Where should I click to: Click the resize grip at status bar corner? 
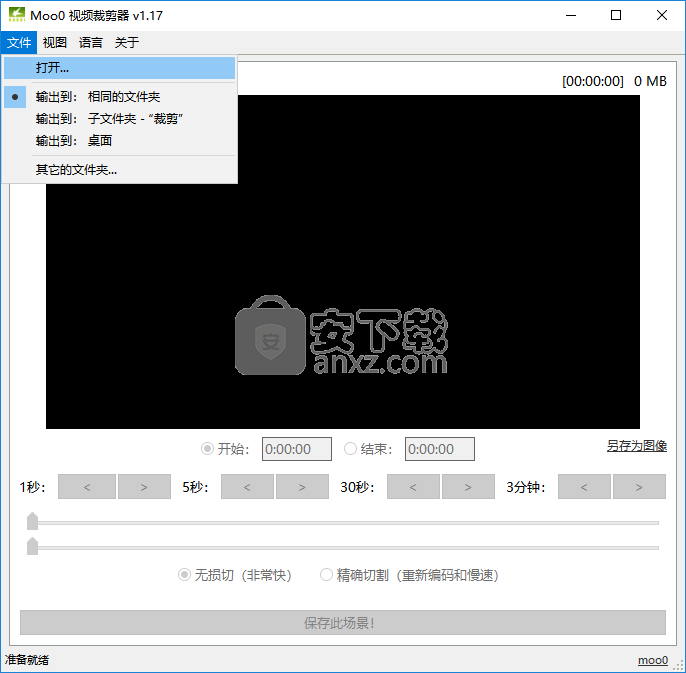coord(679,666)
